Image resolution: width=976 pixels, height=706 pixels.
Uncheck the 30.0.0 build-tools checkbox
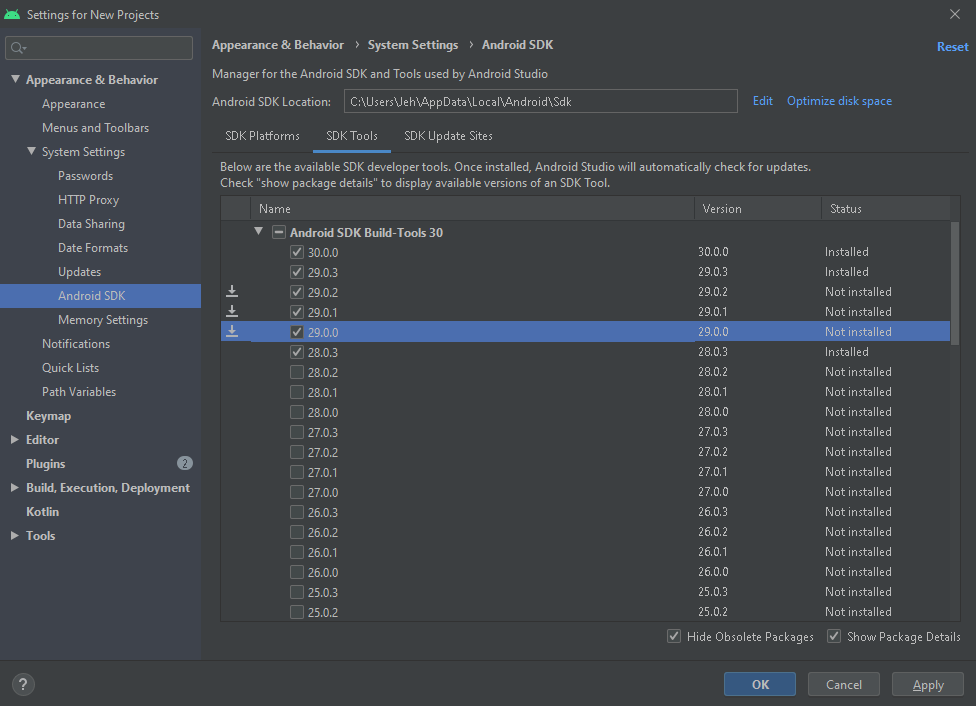(x=297, y=252)
